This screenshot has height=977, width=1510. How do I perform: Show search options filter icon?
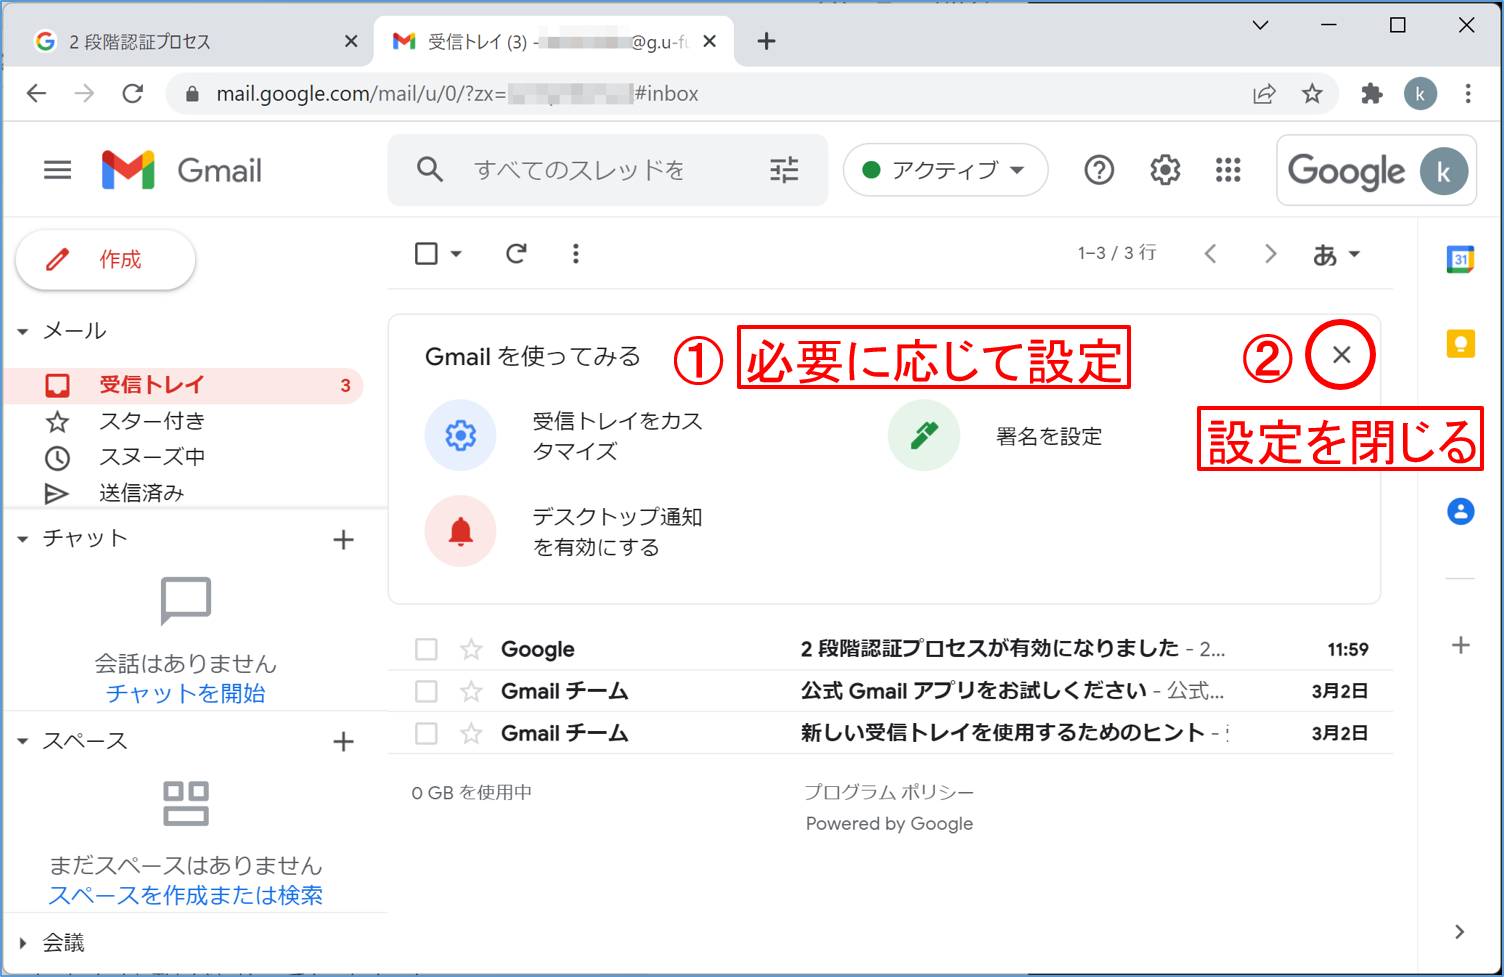pyautogui.click(x=784, y=170)
